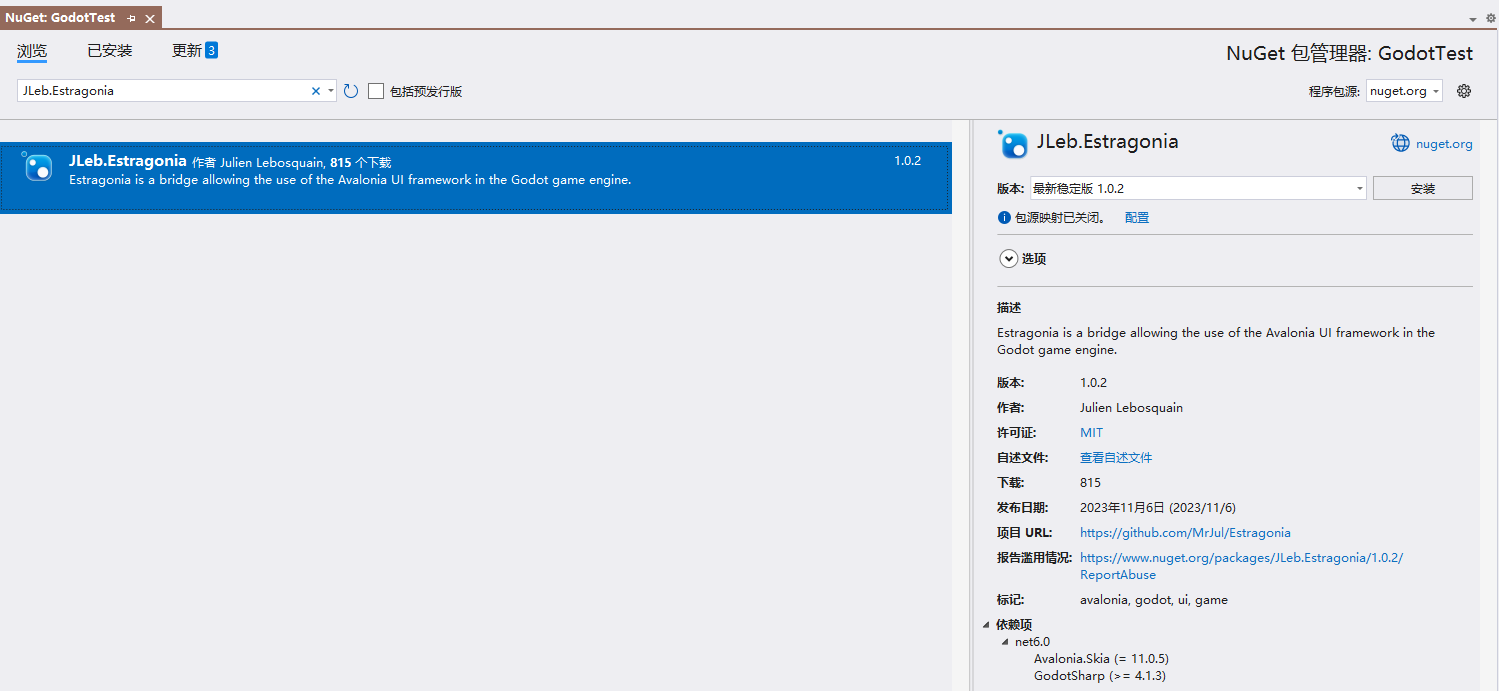
Task: Open the nuget.org link in details header
Action: 1444,144
